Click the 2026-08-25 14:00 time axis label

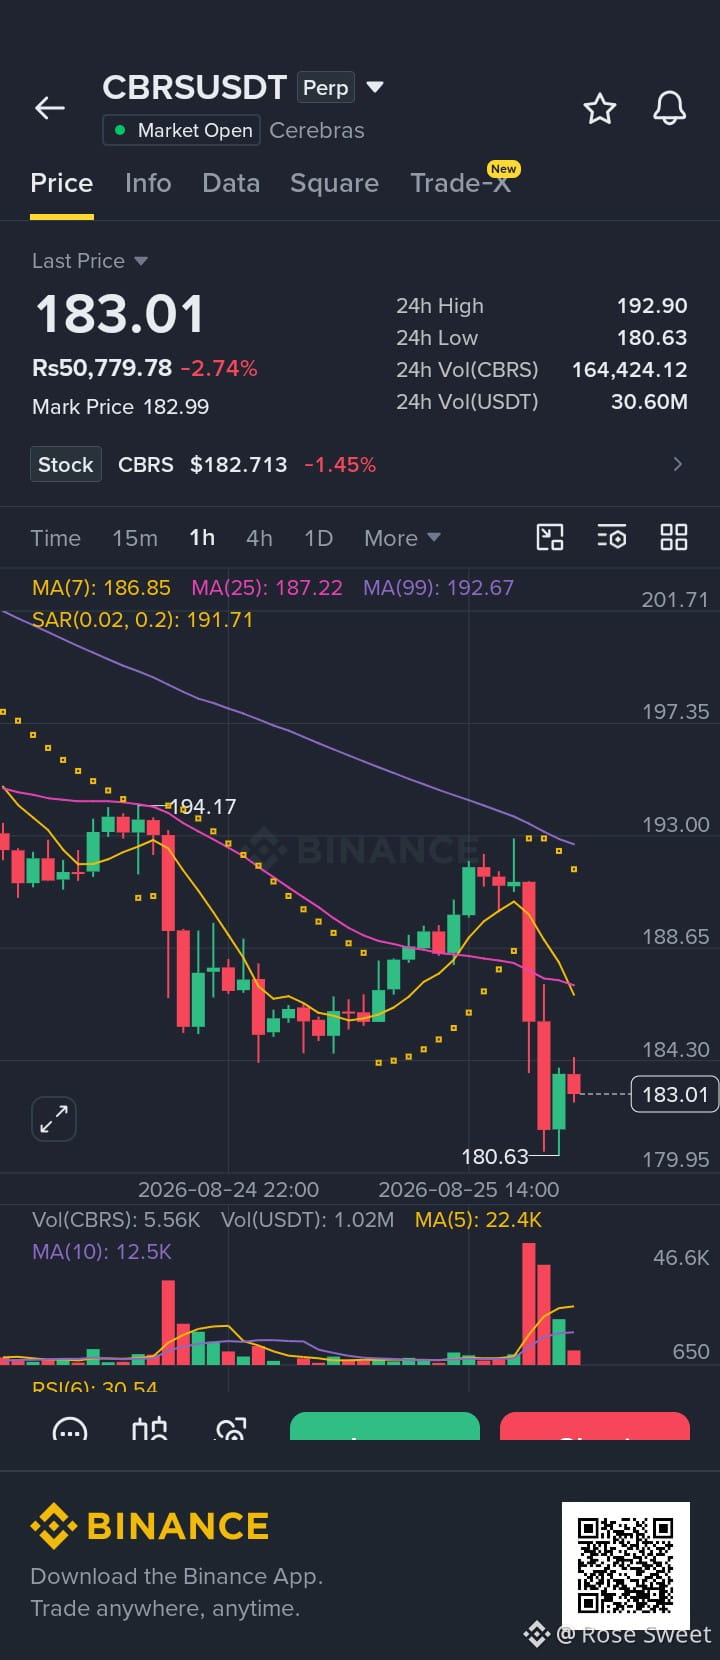point(468,1190)
